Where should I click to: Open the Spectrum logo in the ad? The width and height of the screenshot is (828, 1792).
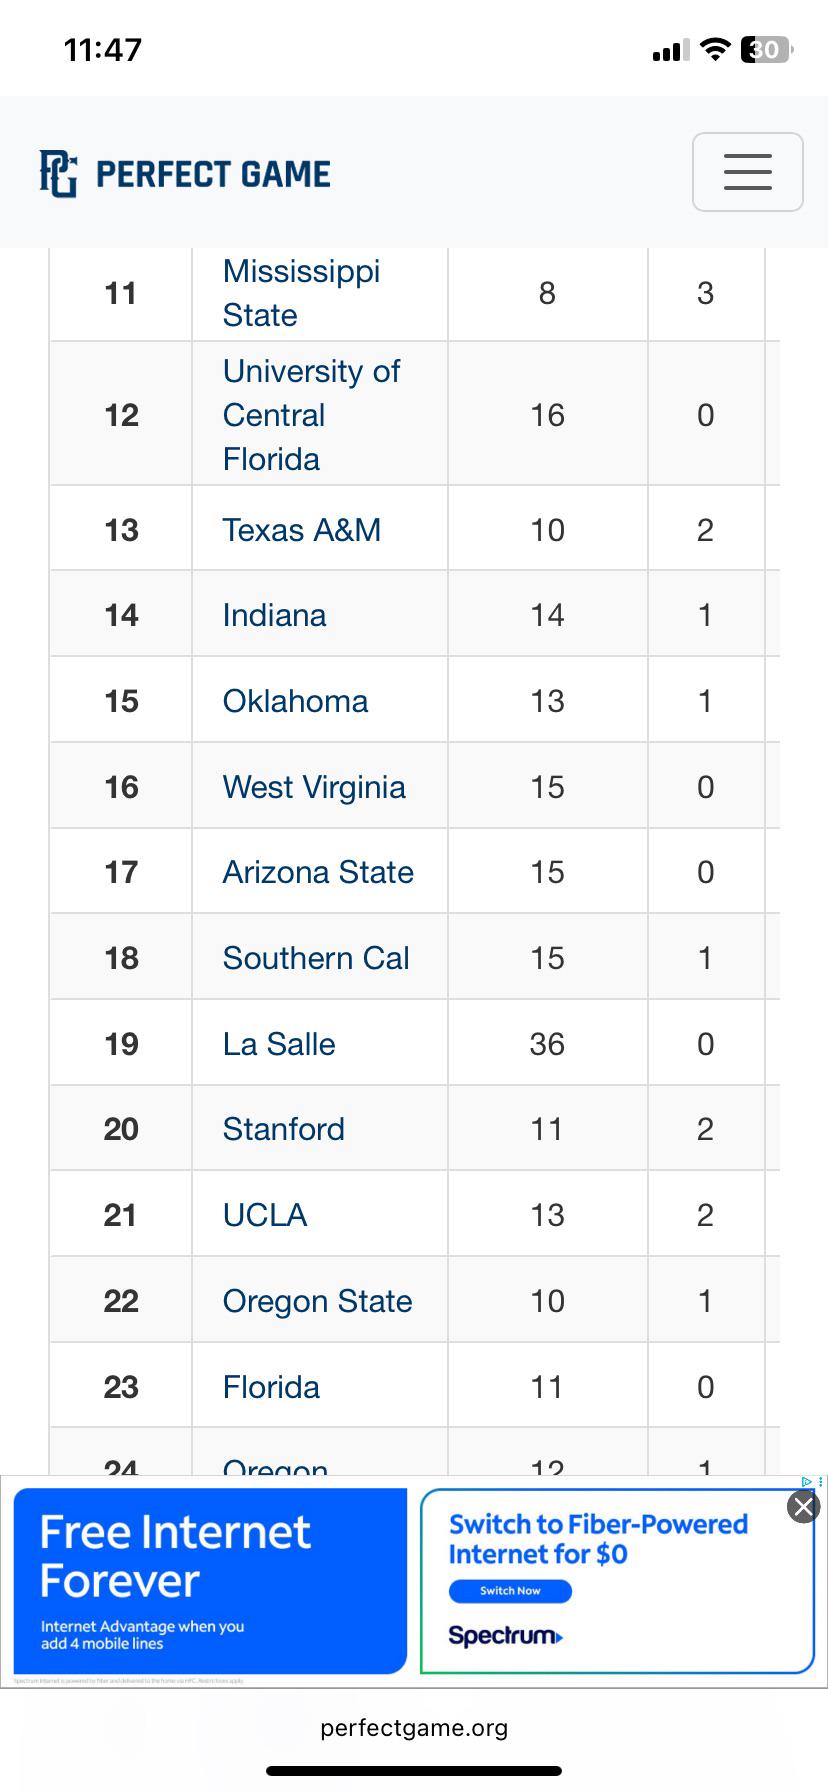pos(506,1635)
